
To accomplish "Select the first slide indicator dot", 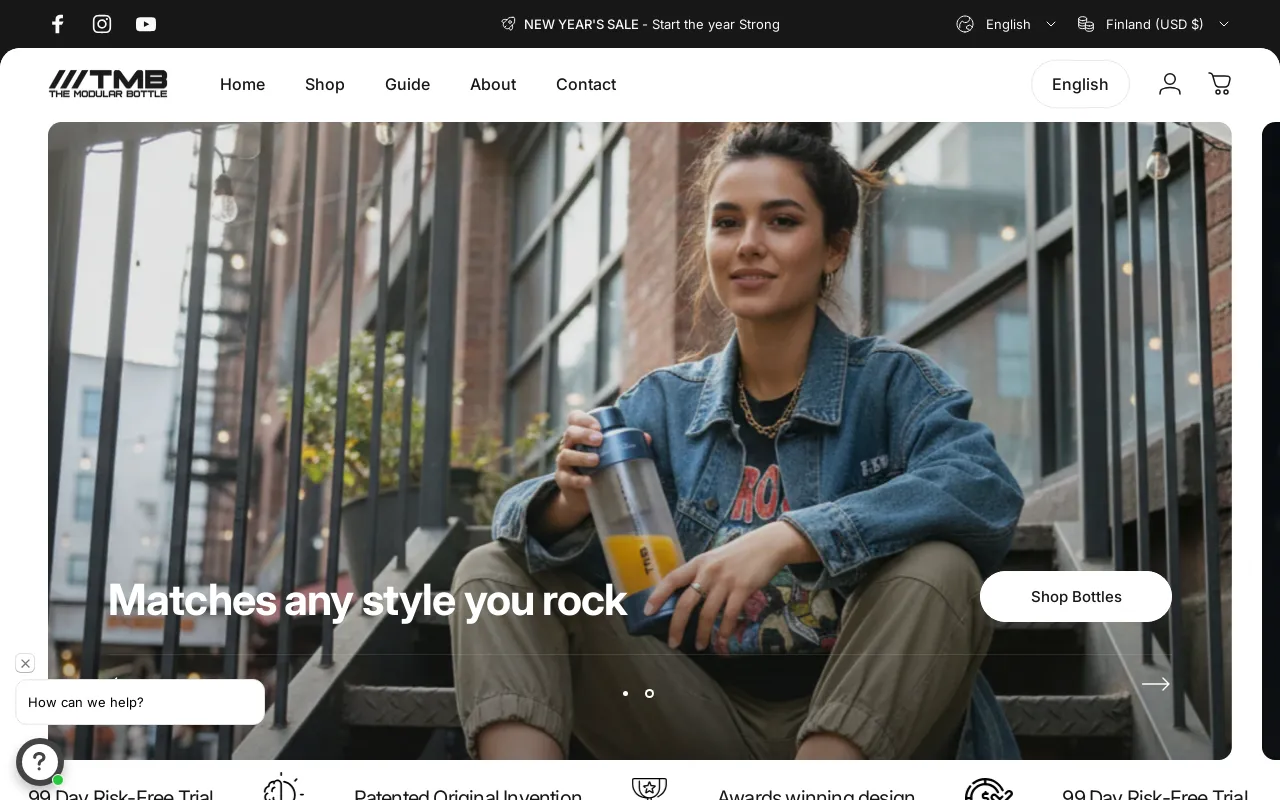I will [x=625, y=693].
